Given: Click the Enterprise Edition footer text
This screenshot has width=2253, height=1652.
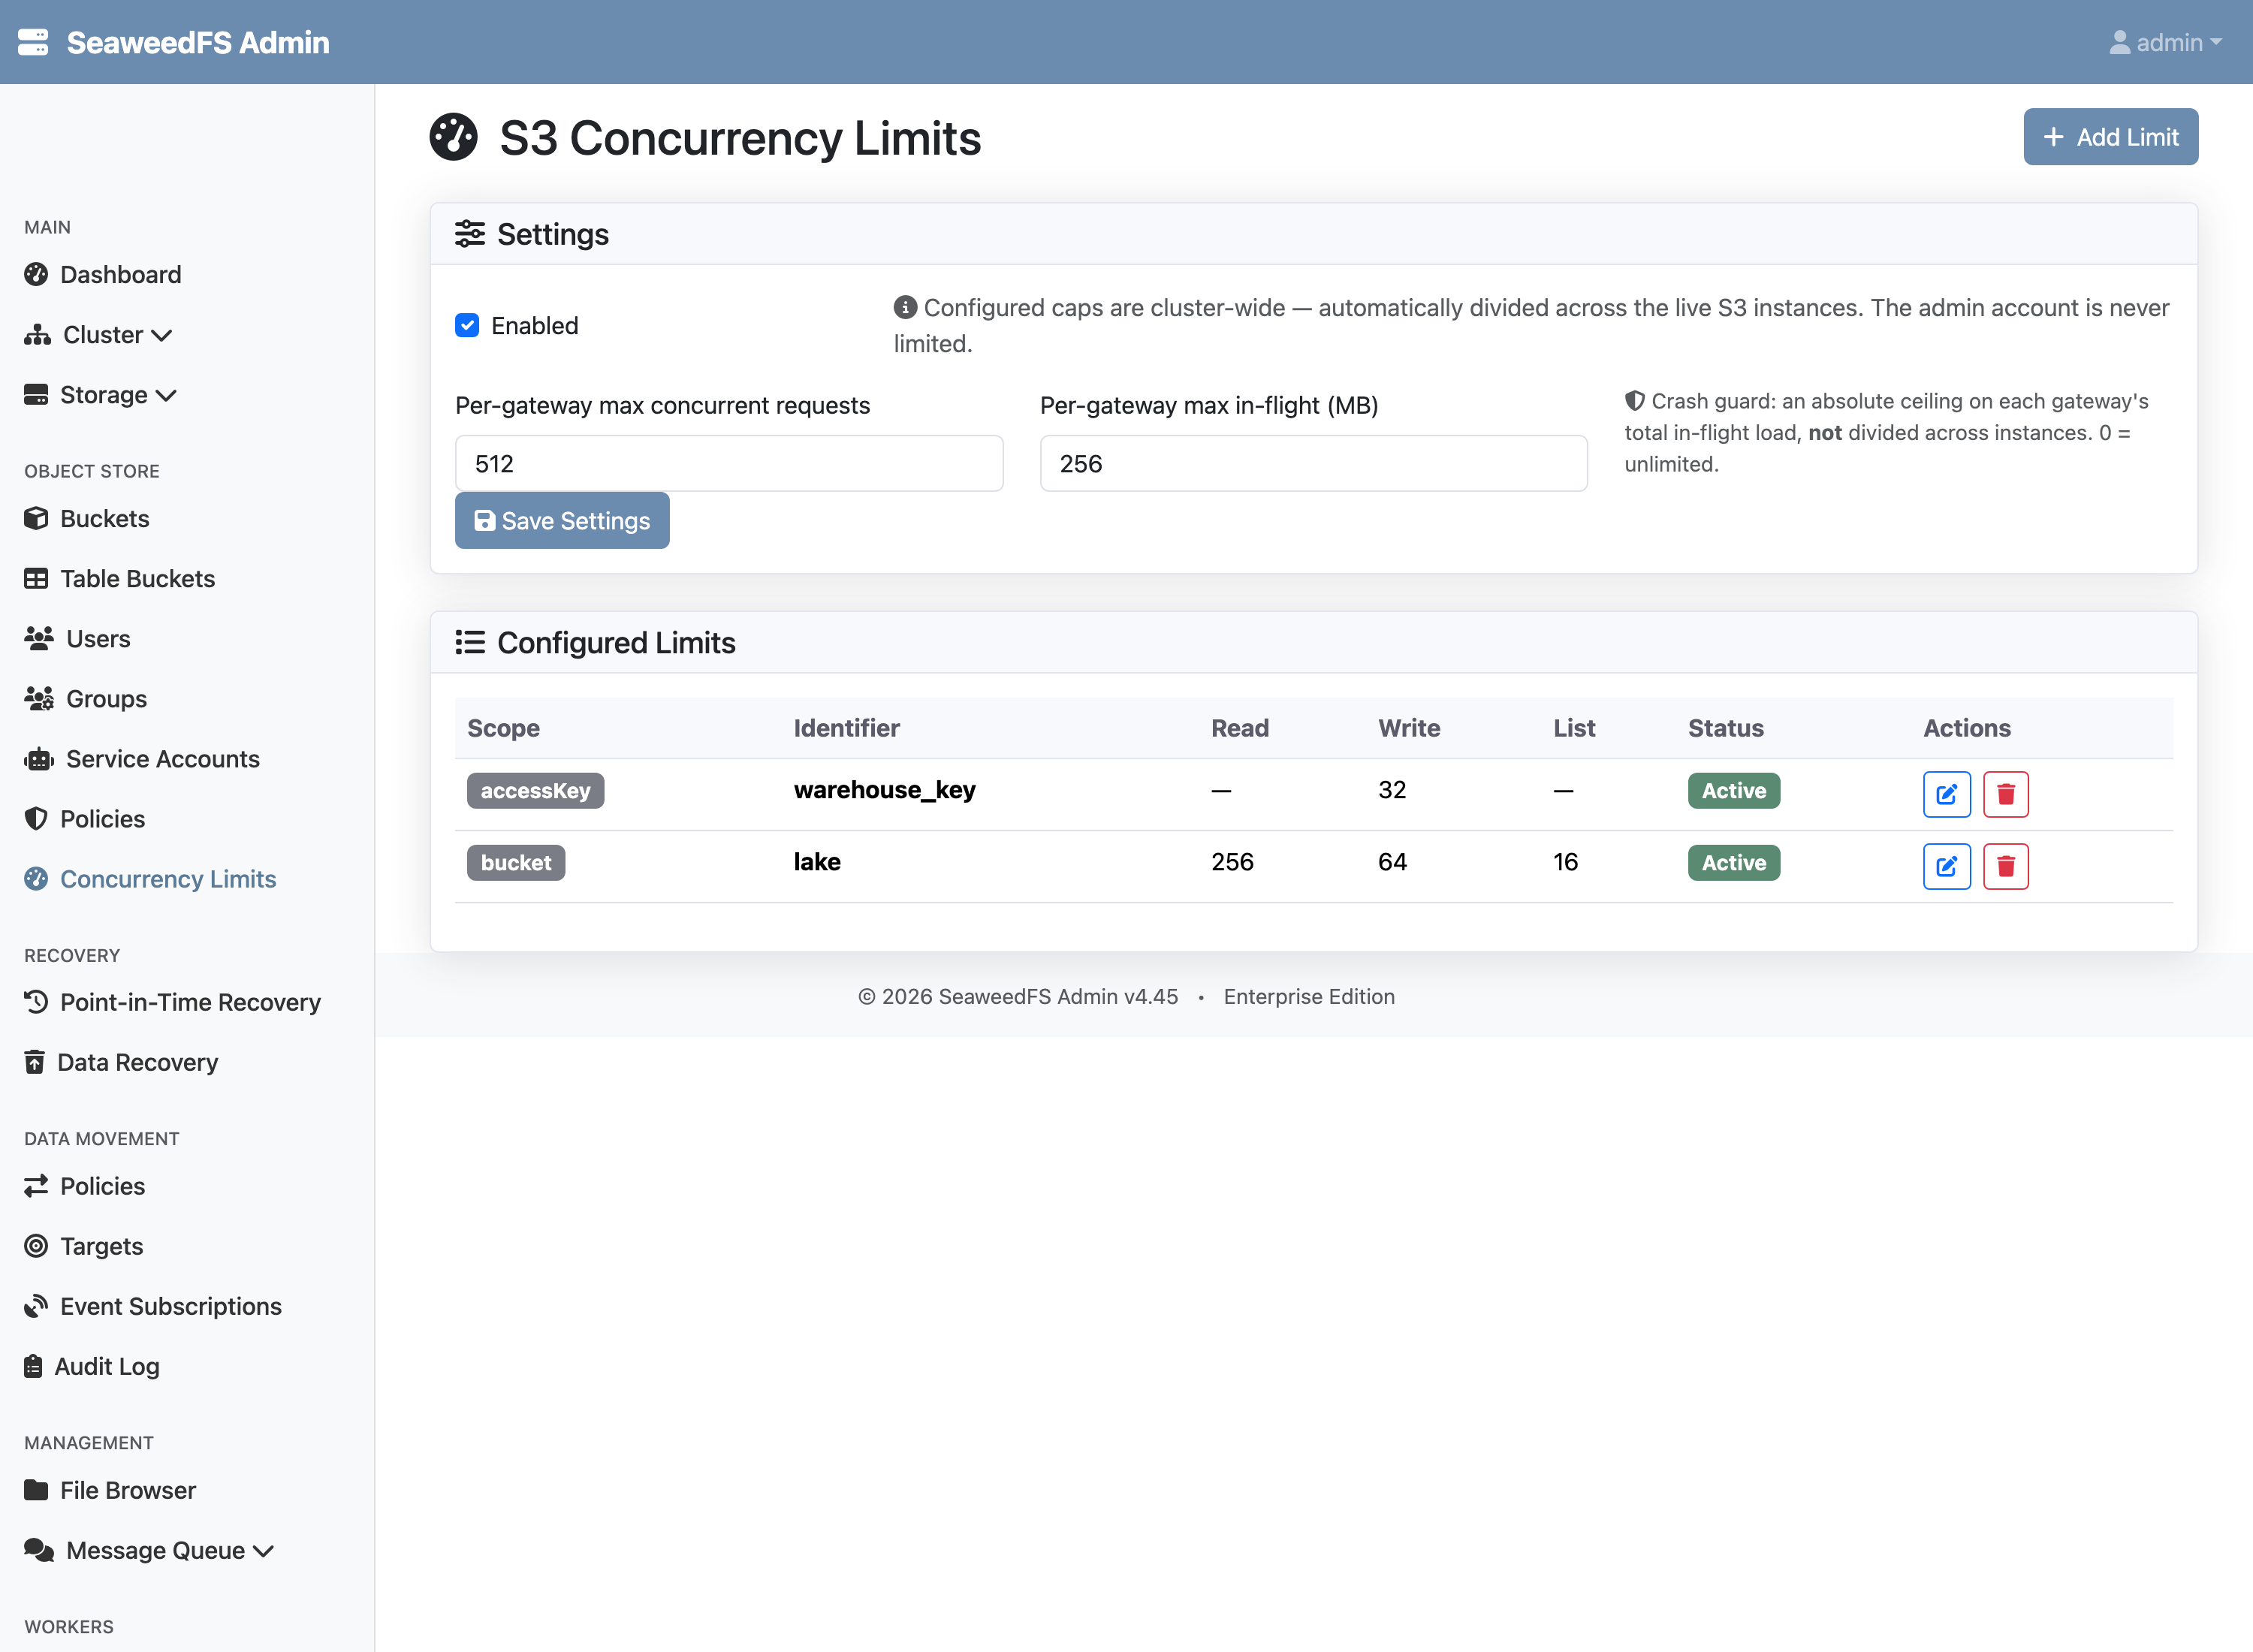Looking at the screenshot, I should tap(1308, 996).
